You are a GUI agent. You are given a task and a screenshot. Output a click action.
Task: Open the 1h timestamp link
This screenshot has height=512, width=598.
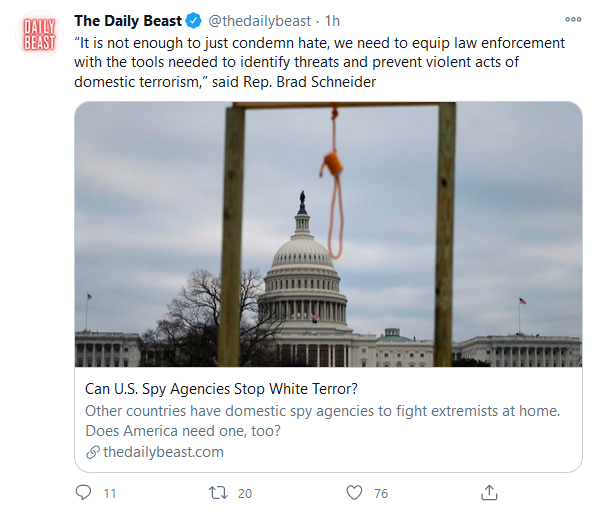332,21
